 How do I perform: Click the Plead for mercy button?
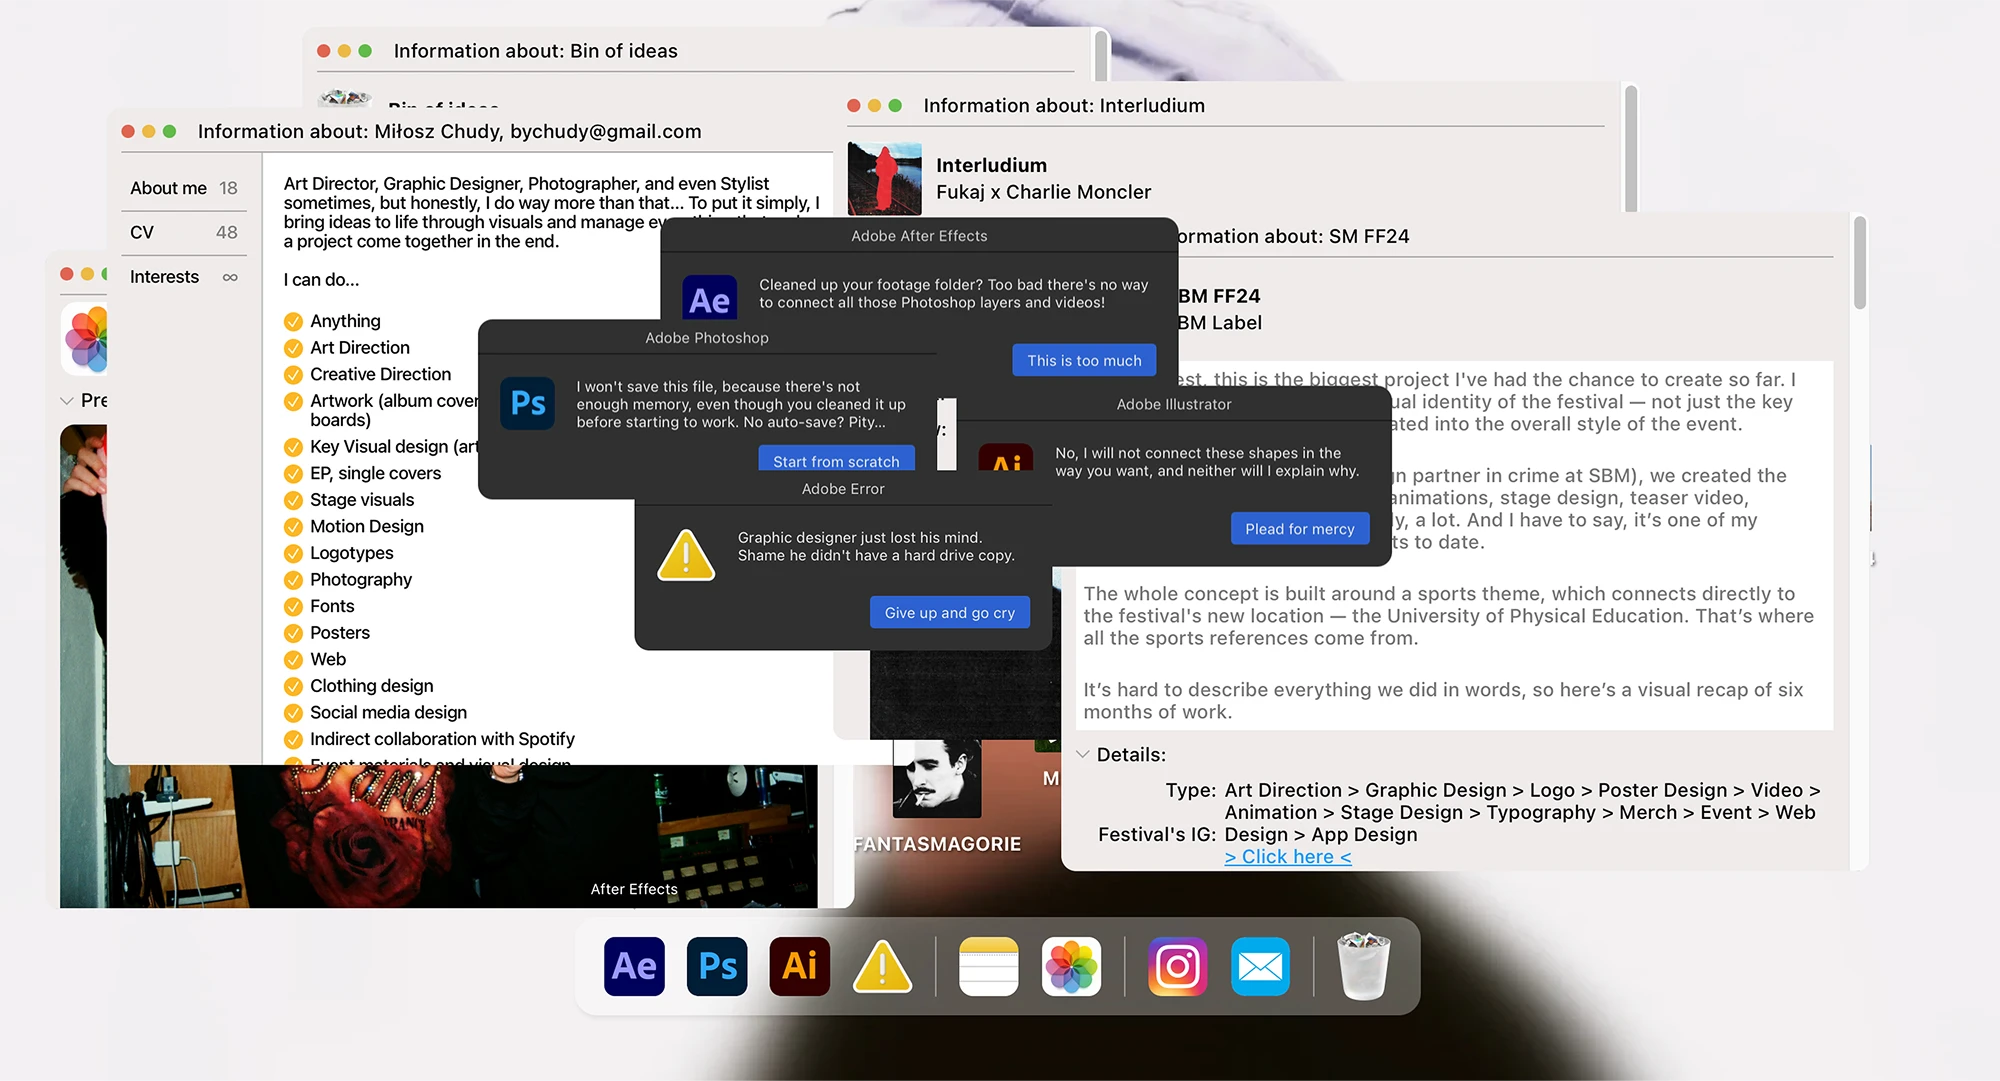pos(1299,529)
